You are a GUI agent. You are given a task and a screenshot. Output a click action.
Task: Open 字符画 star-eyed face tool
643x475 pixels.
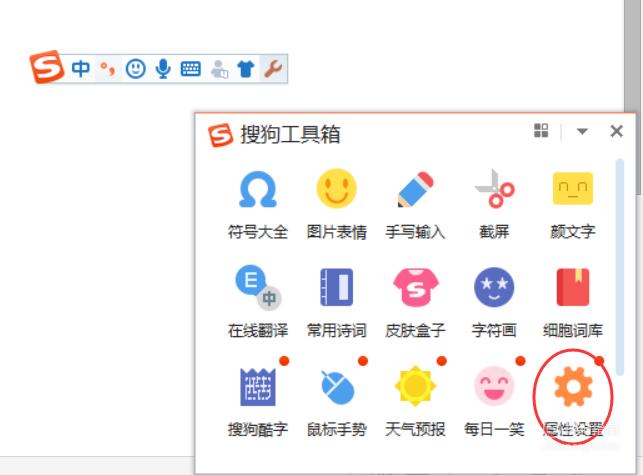point(494,302)
